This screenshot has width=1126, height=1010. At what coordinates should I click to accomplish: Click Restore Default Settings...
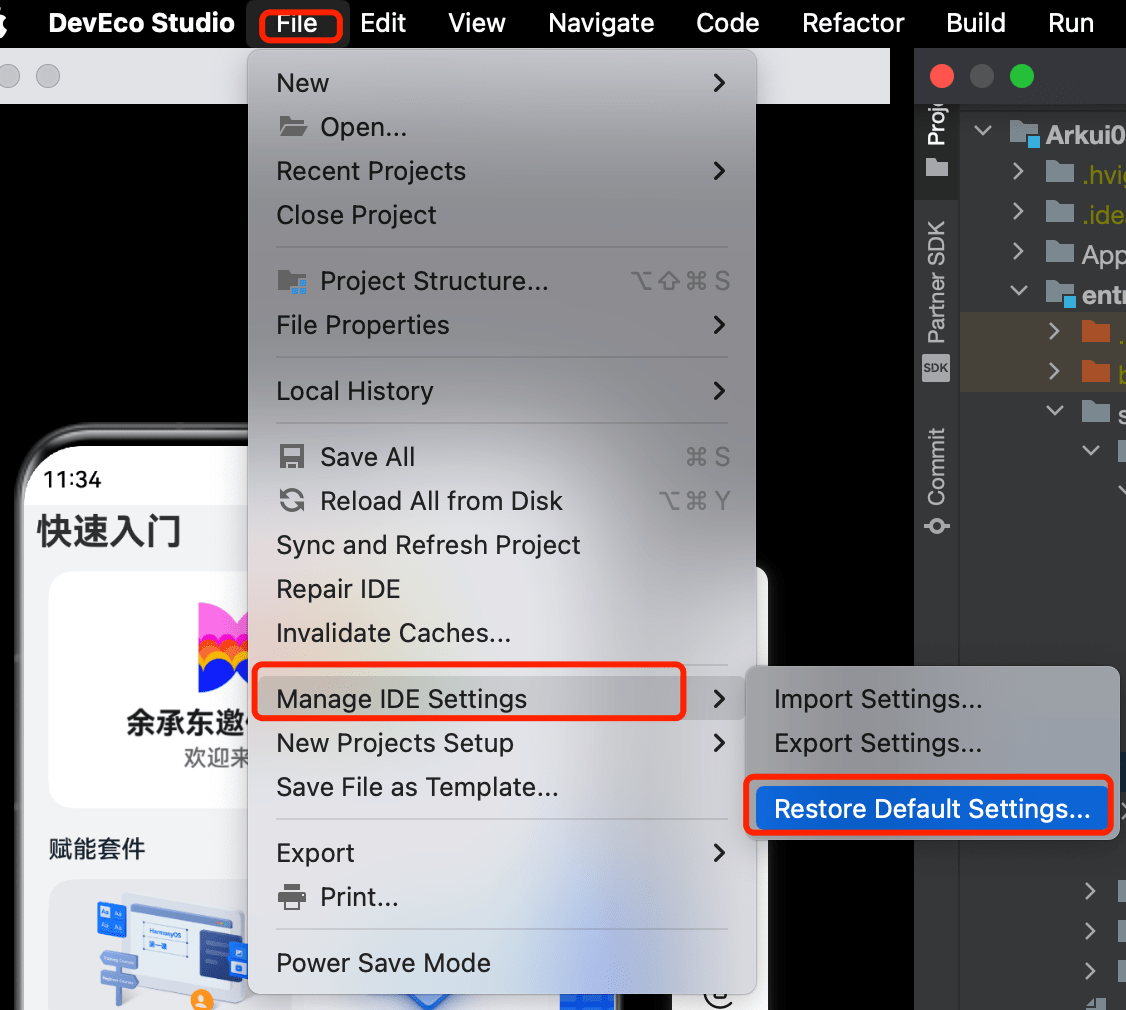(931, 809)
